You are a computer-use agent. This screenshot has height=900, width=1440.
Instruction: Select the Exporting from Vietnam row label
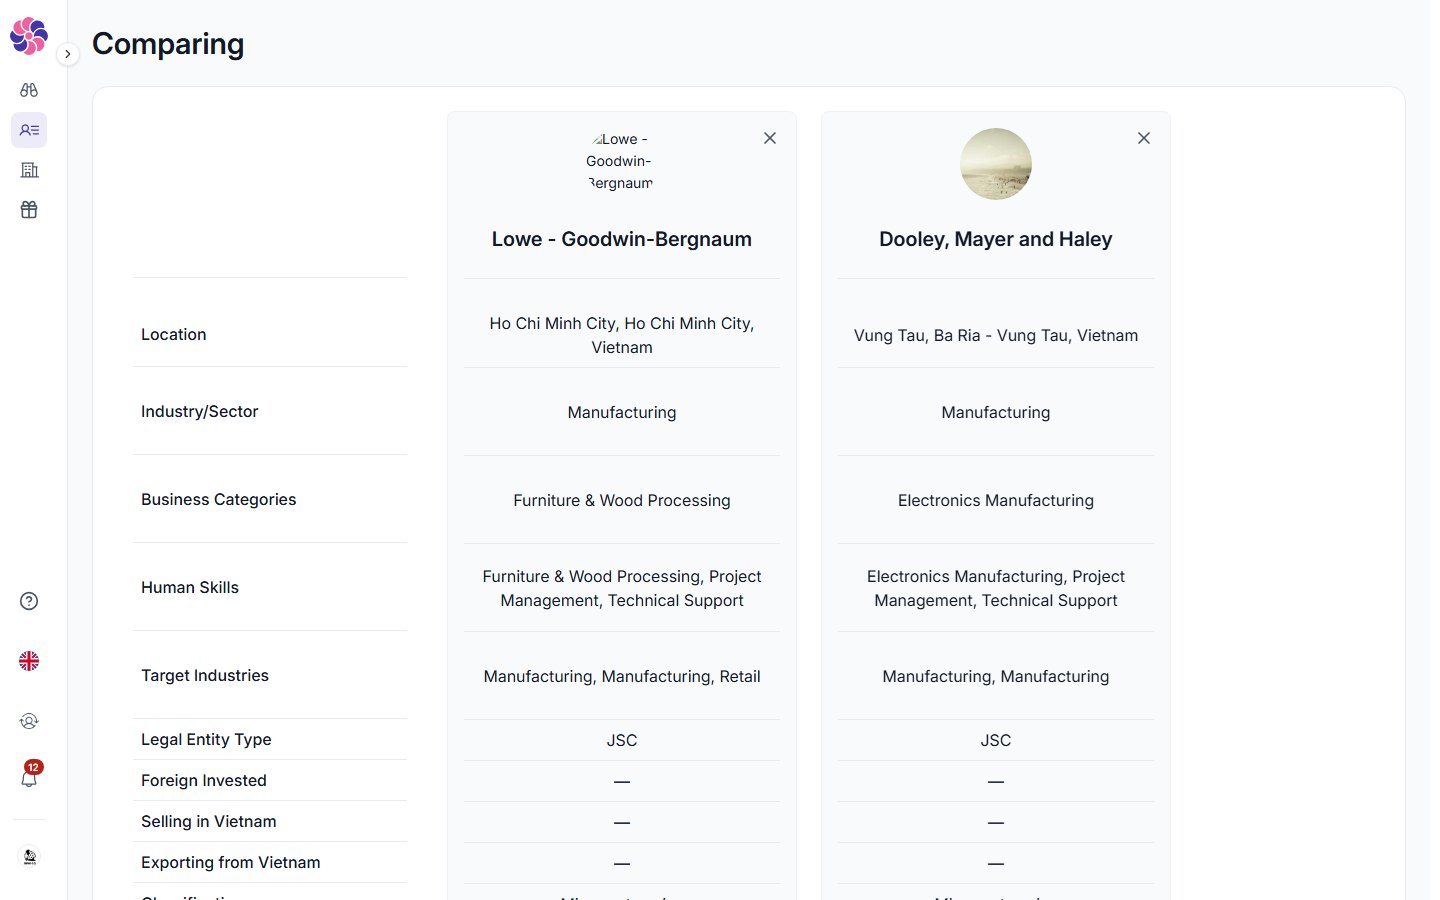(x=231, y=862)
